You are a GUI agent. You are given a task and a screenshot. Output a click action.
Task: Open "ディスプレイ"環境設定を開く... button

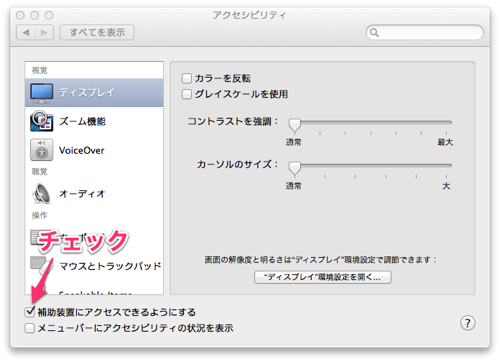point(323,277)
